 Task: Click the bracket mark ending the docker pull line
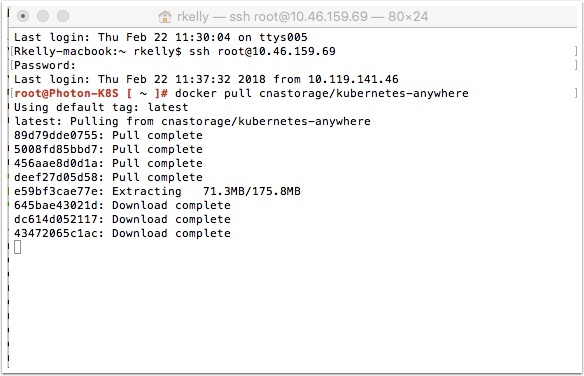576,93
